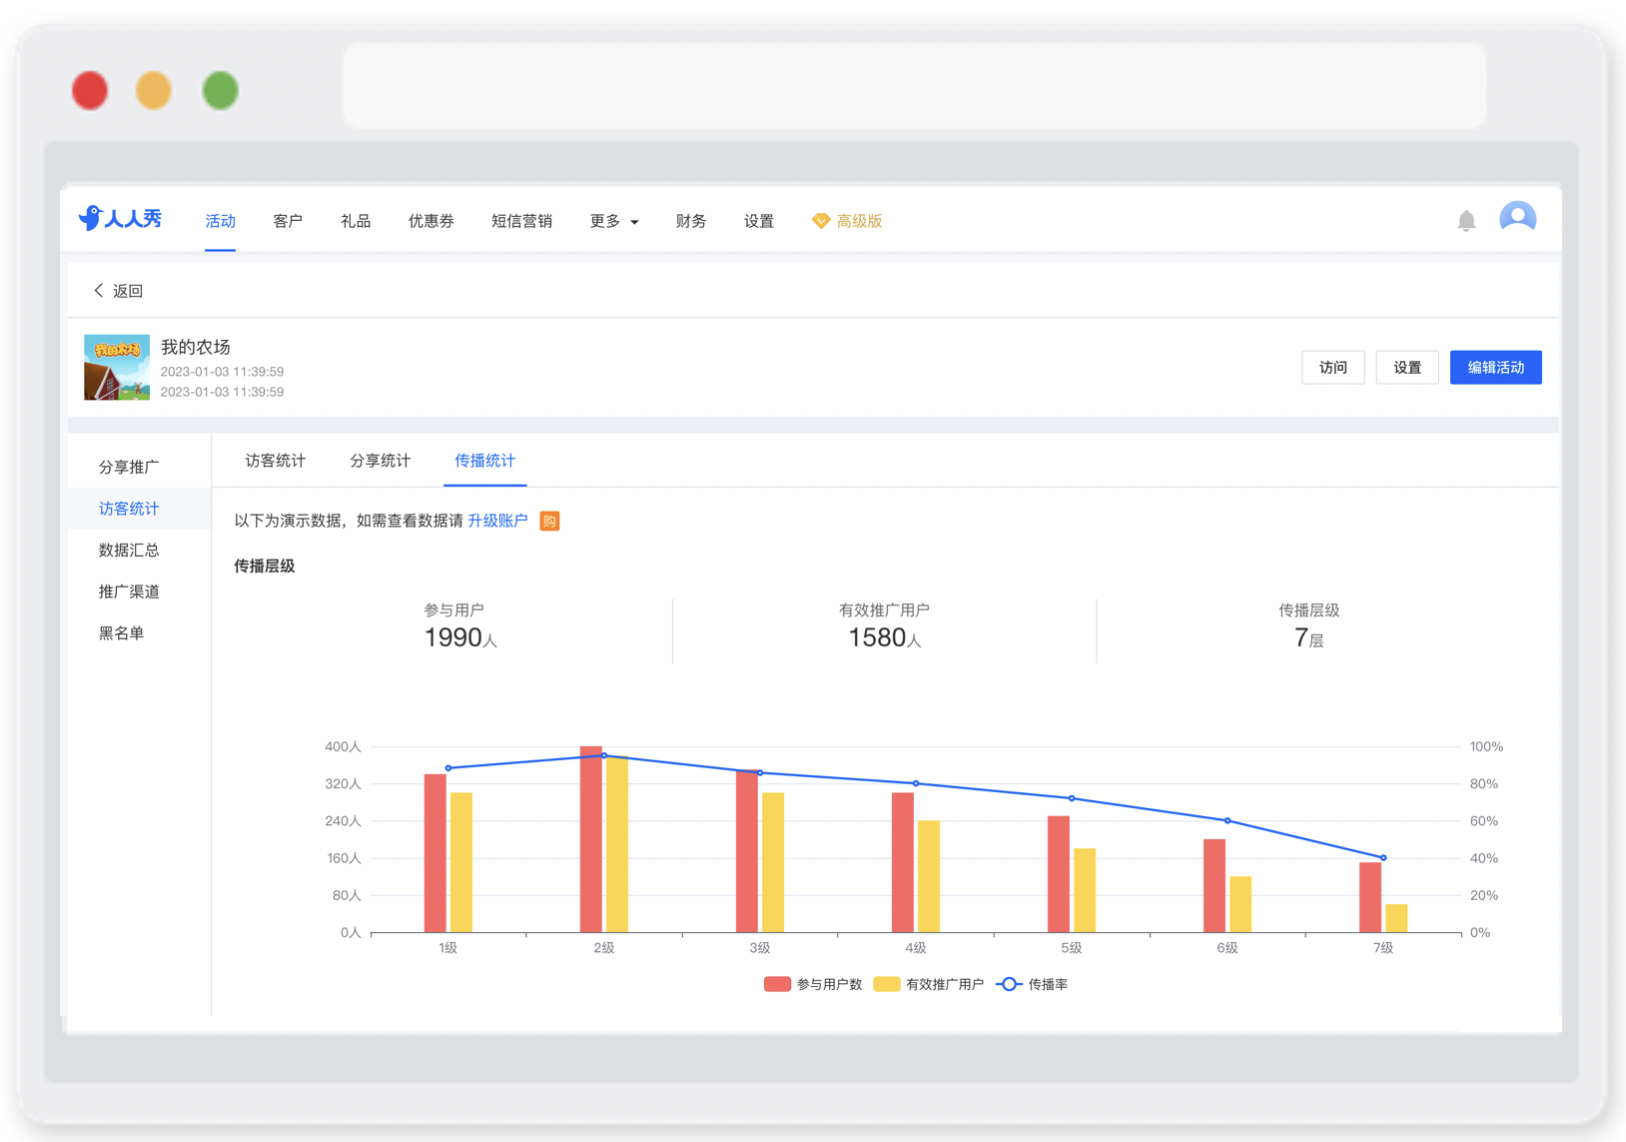The height and width of the screenshot is (1142, 1626).
Task: Toggle the red 参与用户数 legend swatch
Action: 777,984
